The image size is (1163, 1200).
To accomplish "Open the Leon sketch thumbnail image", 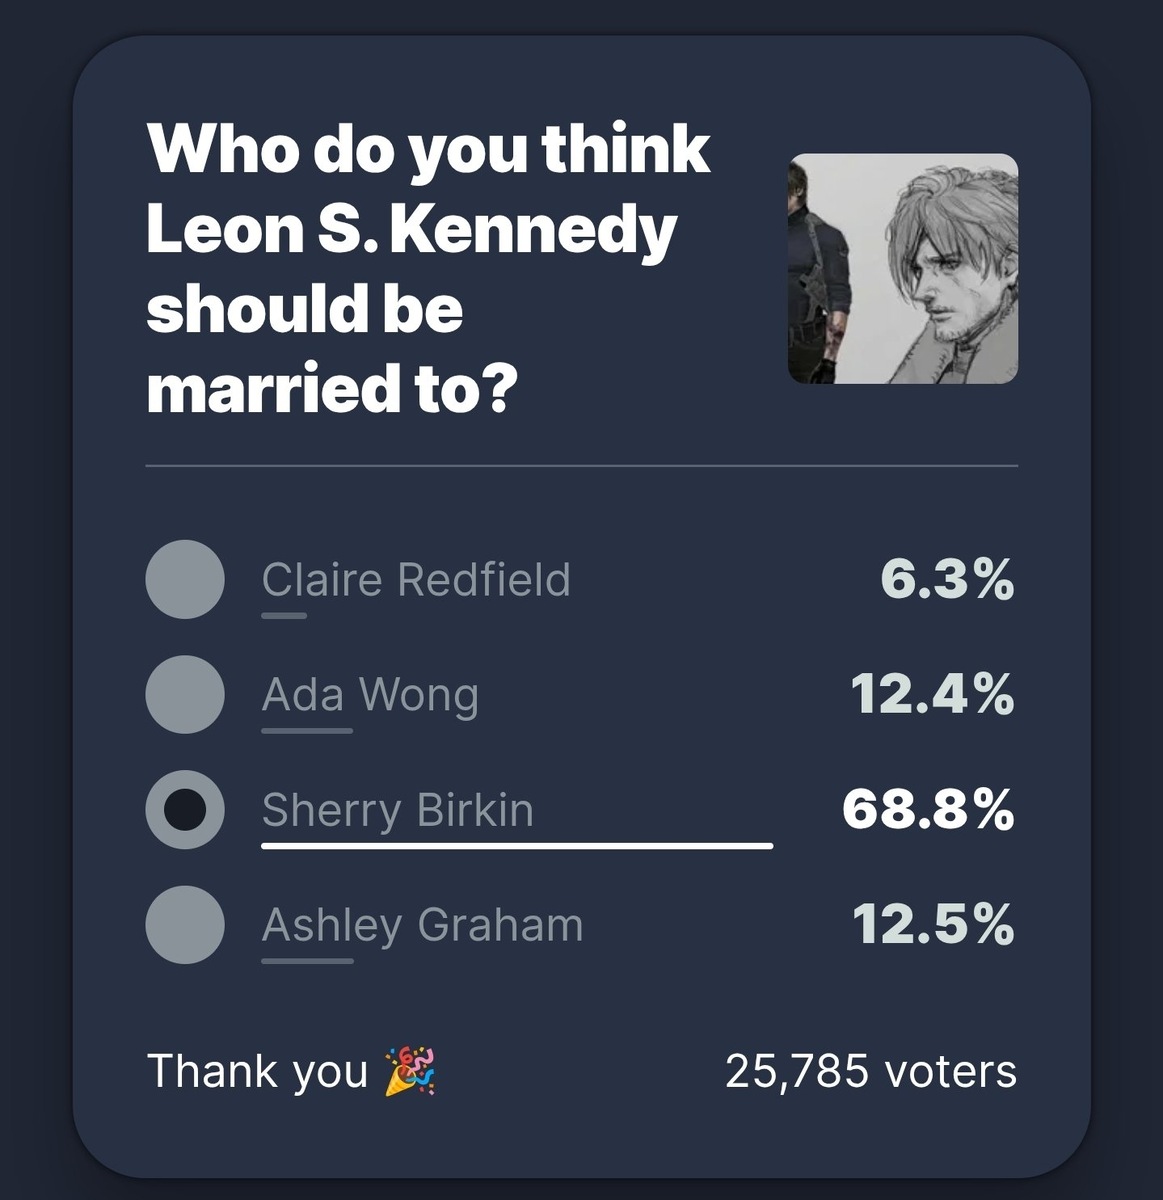I will tap(903, 268).
